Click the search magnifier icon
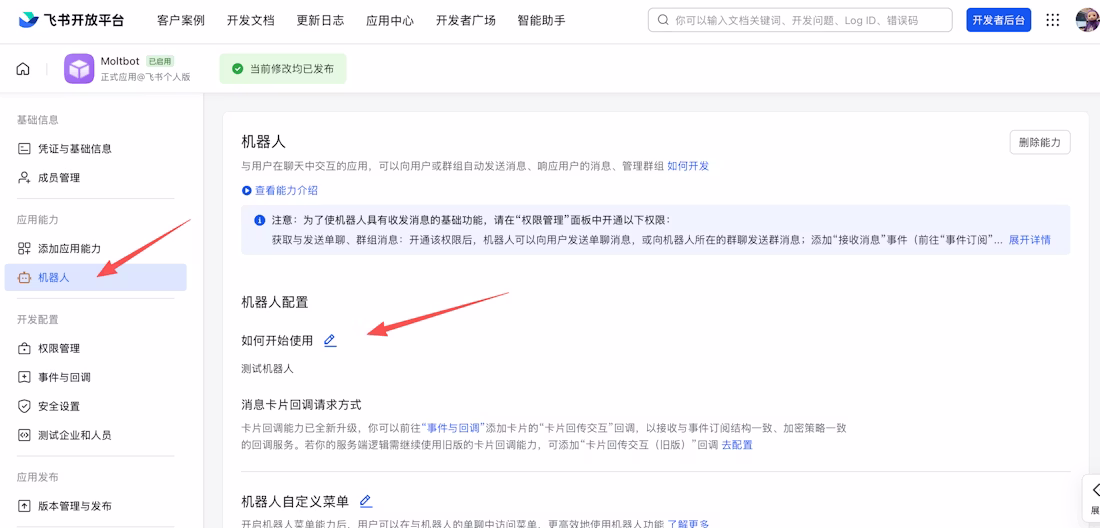Viewport: 1100px width, 528px height. click(663, 20)
